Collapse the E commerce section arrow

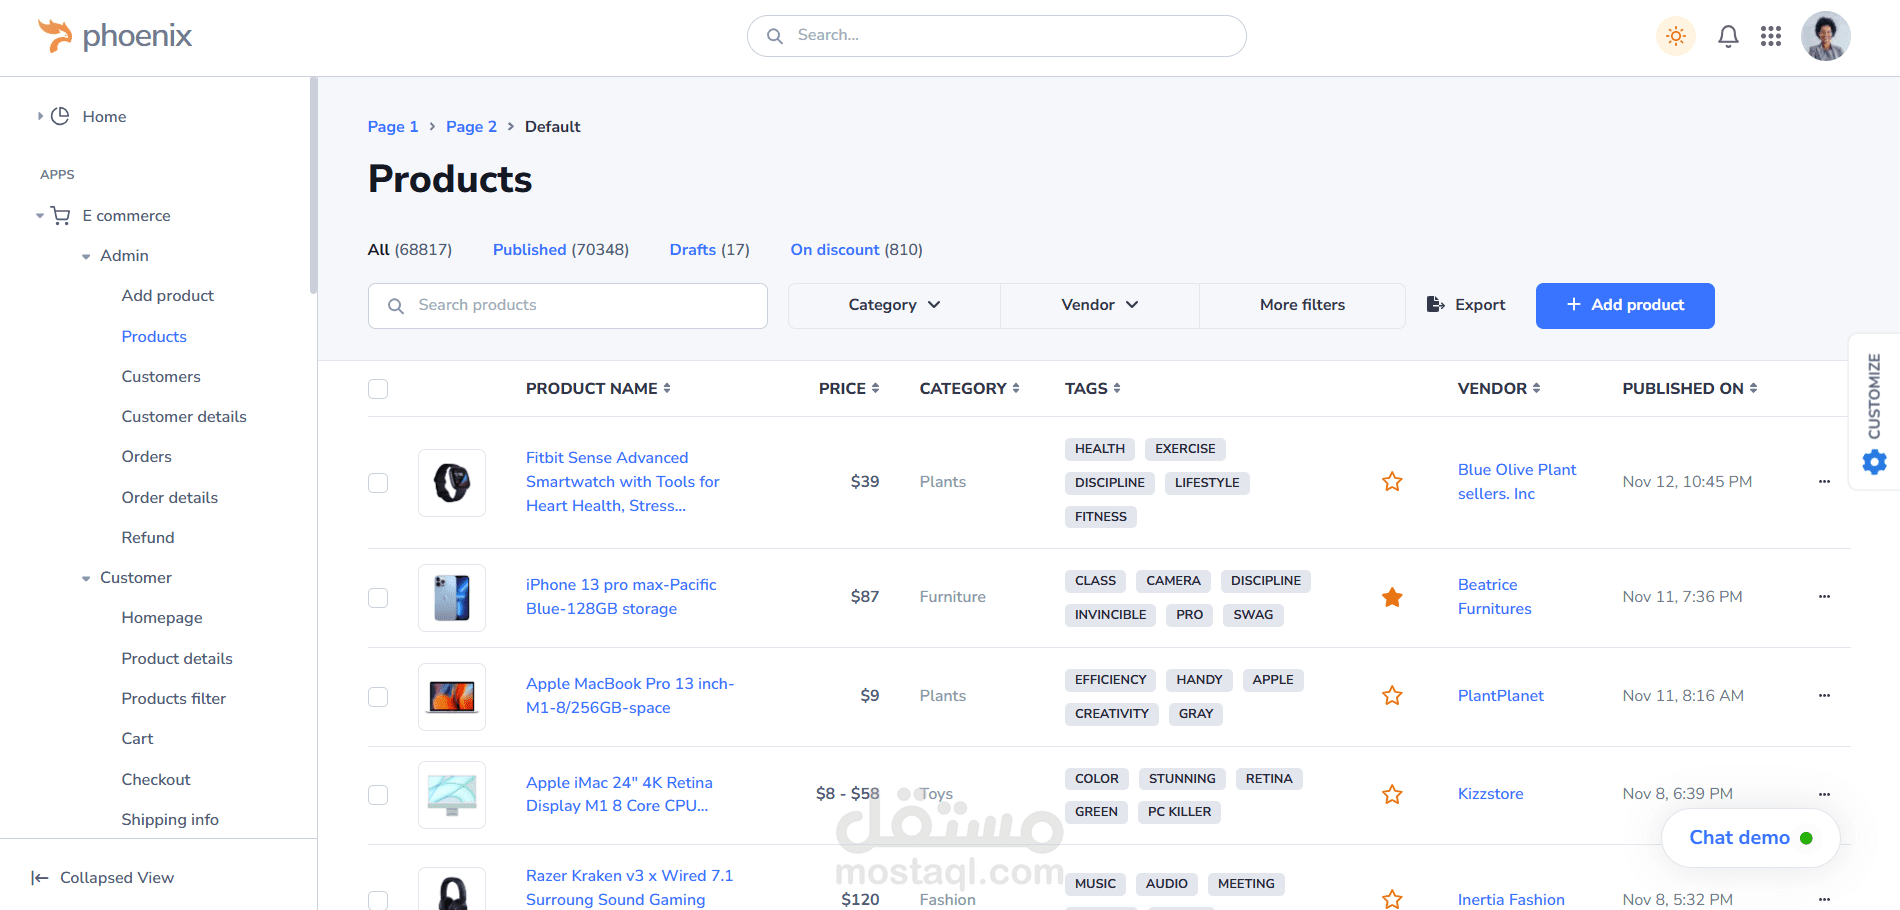[40, 215]
